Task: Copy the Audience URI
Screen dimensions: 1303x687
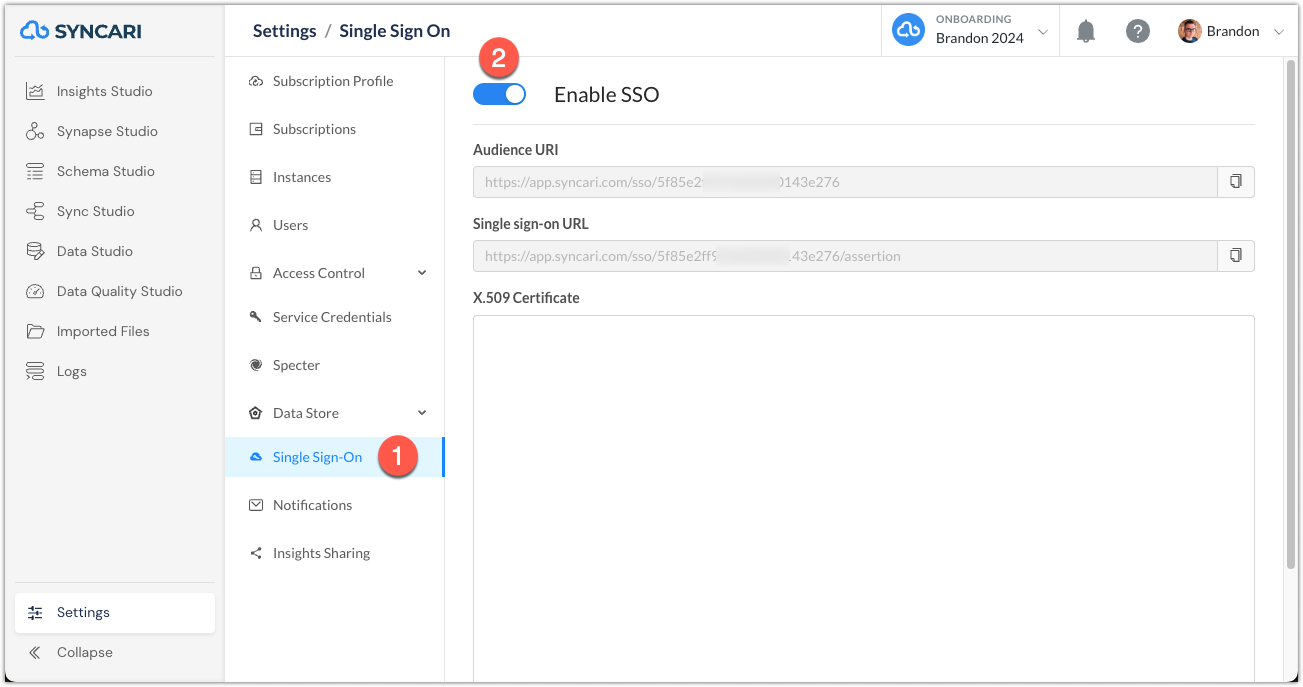Action: [1236, 182]
